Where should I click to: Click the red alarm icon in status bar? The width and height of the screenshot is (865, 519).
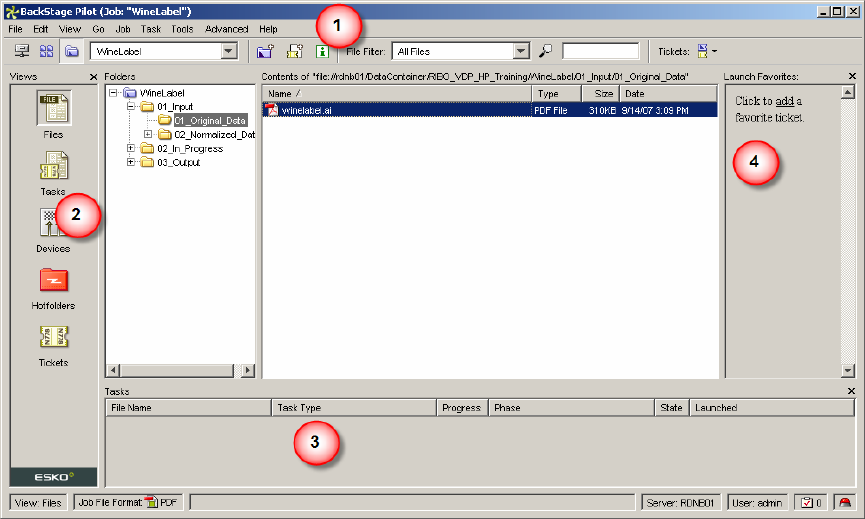click(x=845, y=502)
